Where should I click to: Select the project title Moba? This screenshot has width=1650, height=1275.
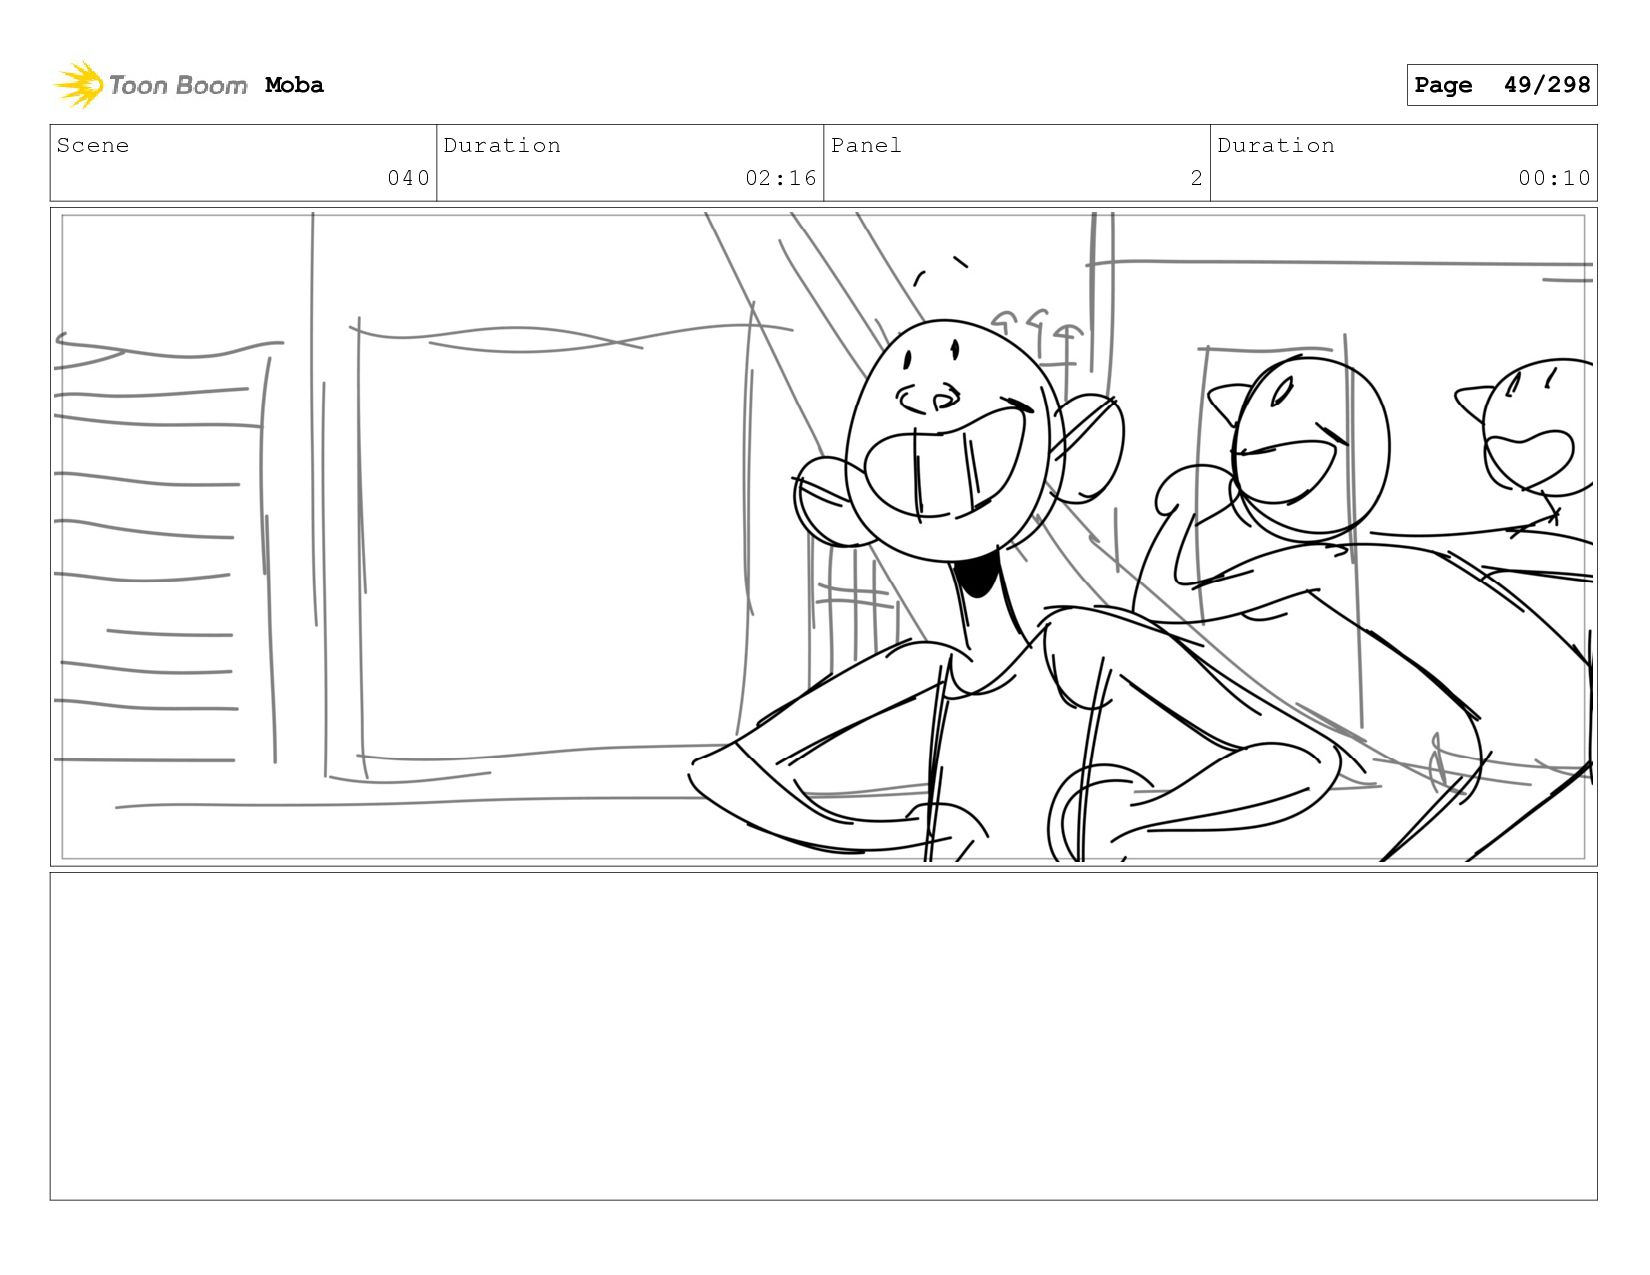pyautogui.click(x=294, y=85)
